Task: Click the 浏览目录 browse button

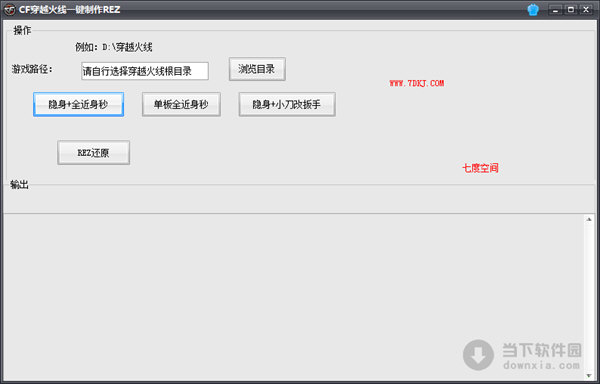Action: tap(257, 69)
